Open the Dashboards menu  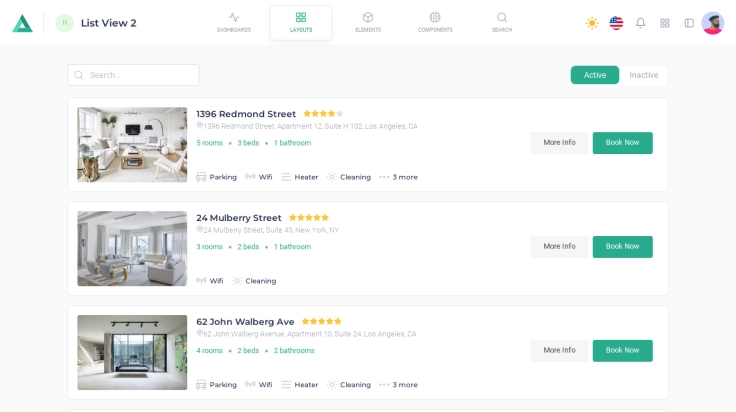(x=234, y=22)
